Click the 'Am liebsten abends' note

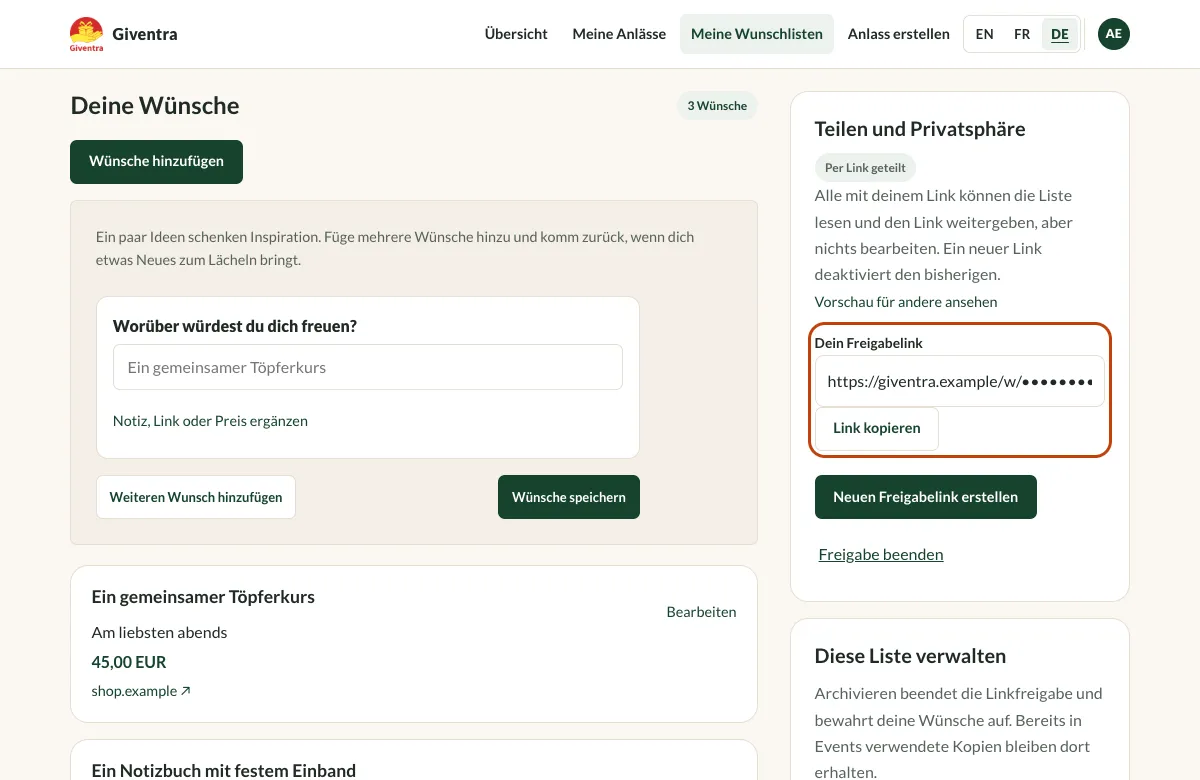[159, 632]
